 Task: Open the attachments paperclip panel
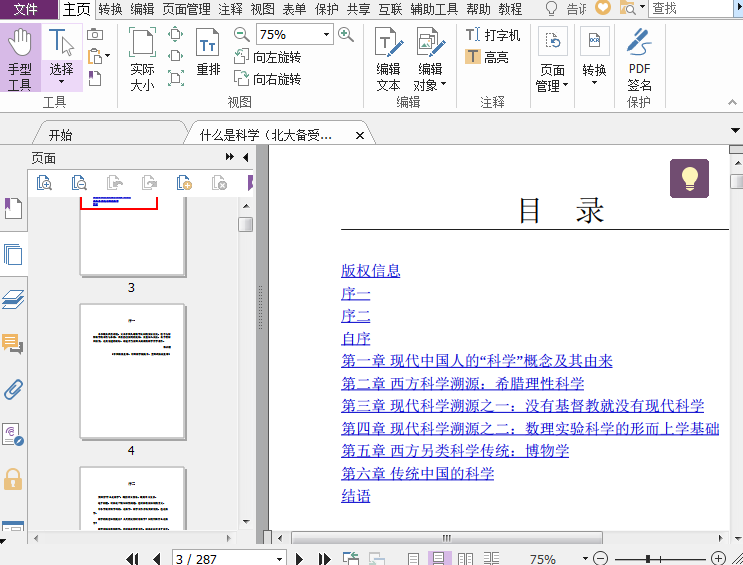tap(13, 390)
